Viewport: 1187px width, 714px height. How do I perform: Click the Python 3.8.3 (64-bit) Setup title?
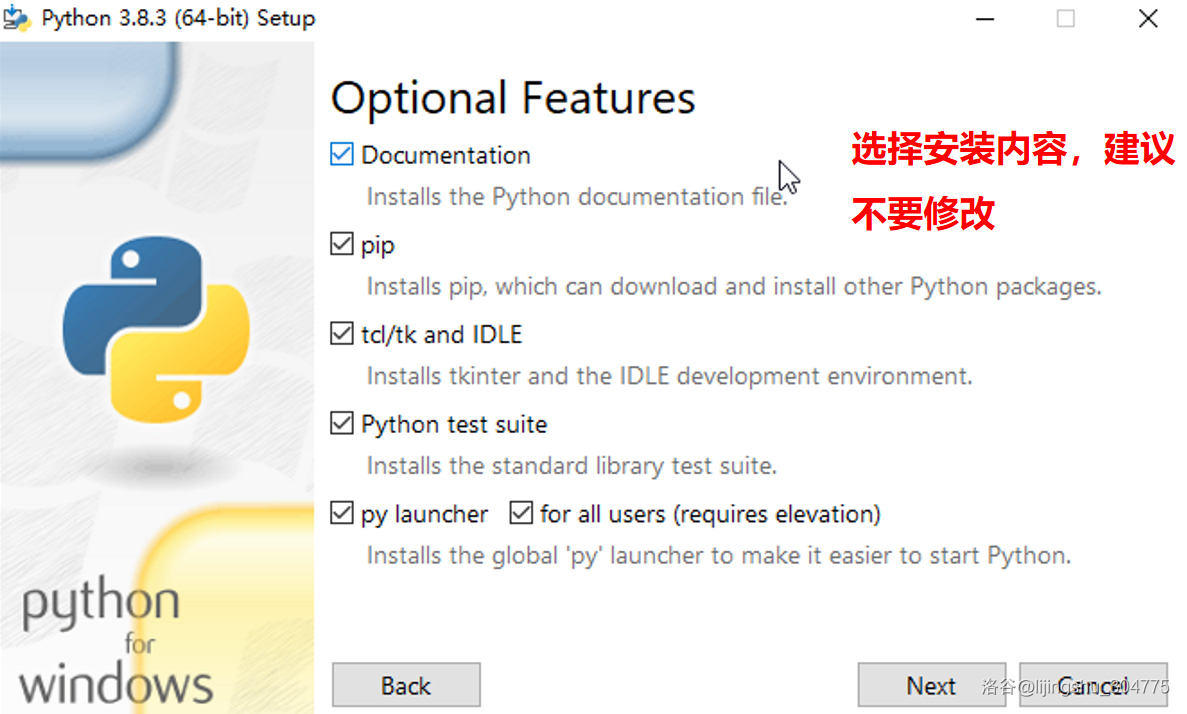[178, 18]
